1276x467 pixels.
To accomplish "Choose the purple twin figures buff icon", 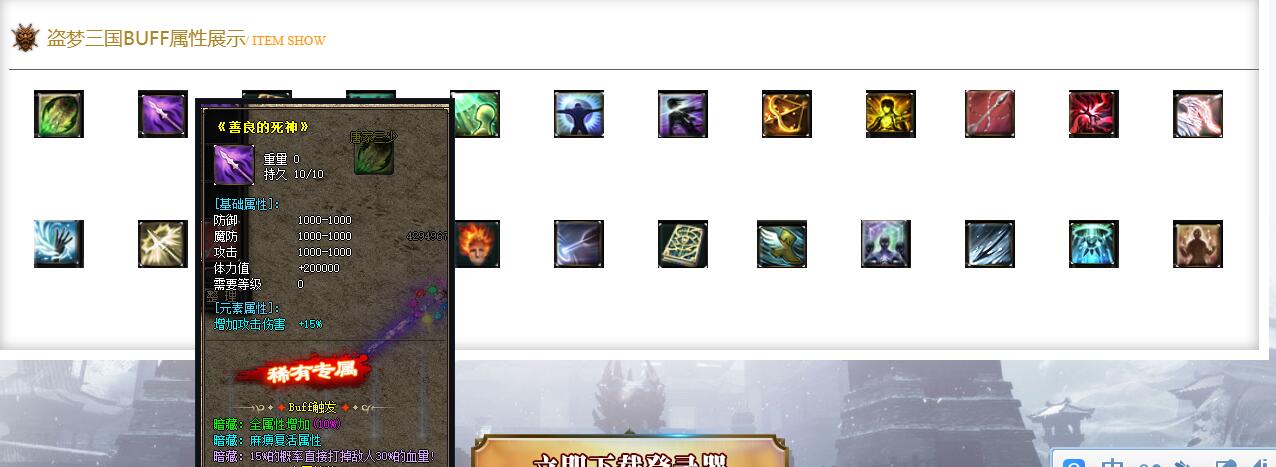I will tap(886, 244).
